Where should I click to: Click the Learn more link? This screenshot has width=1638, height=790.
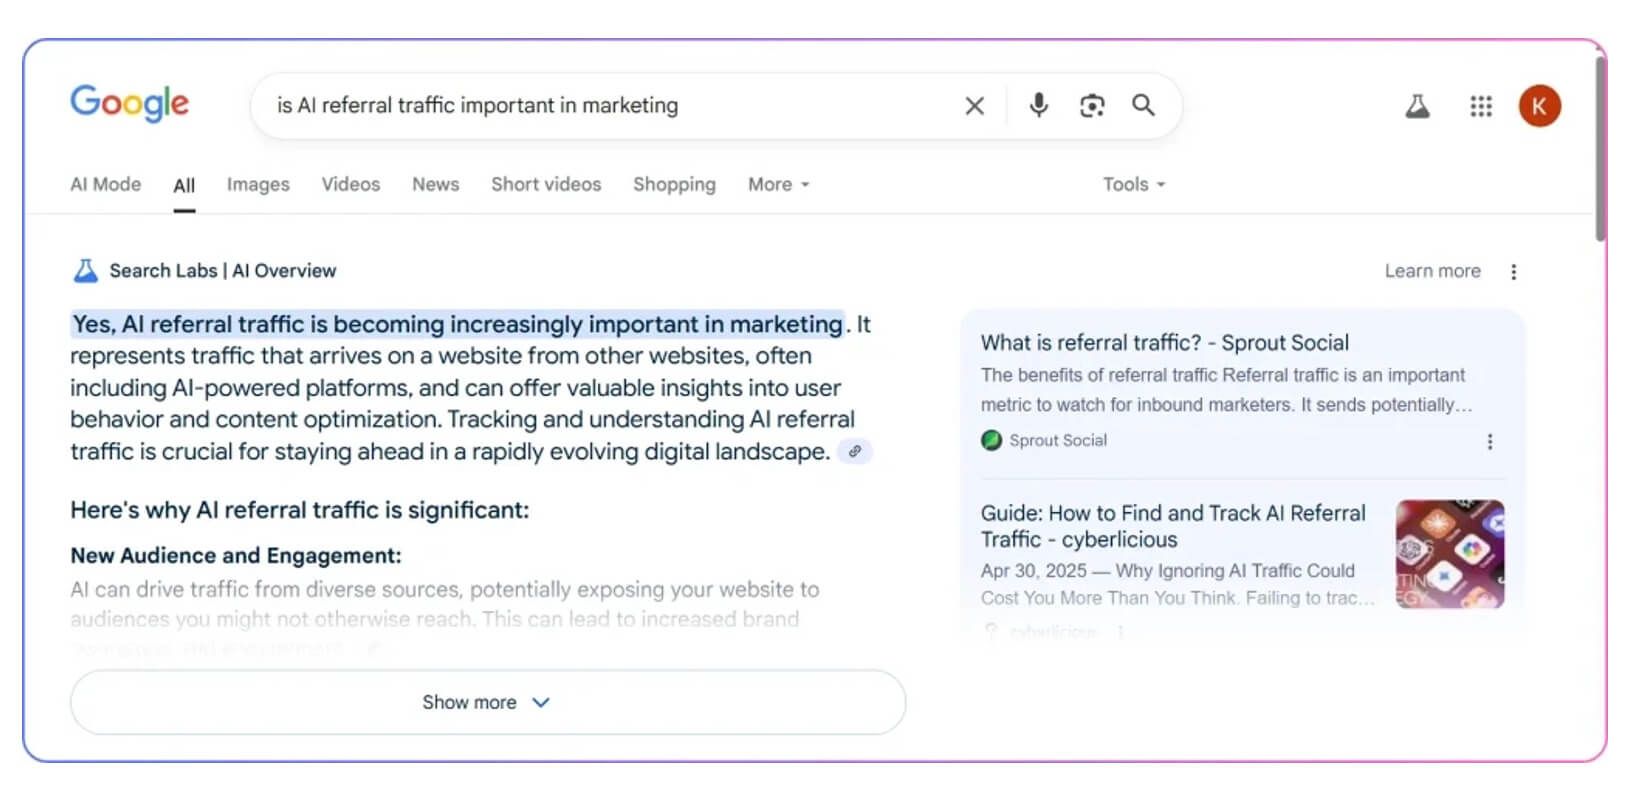pos(1432,271)
